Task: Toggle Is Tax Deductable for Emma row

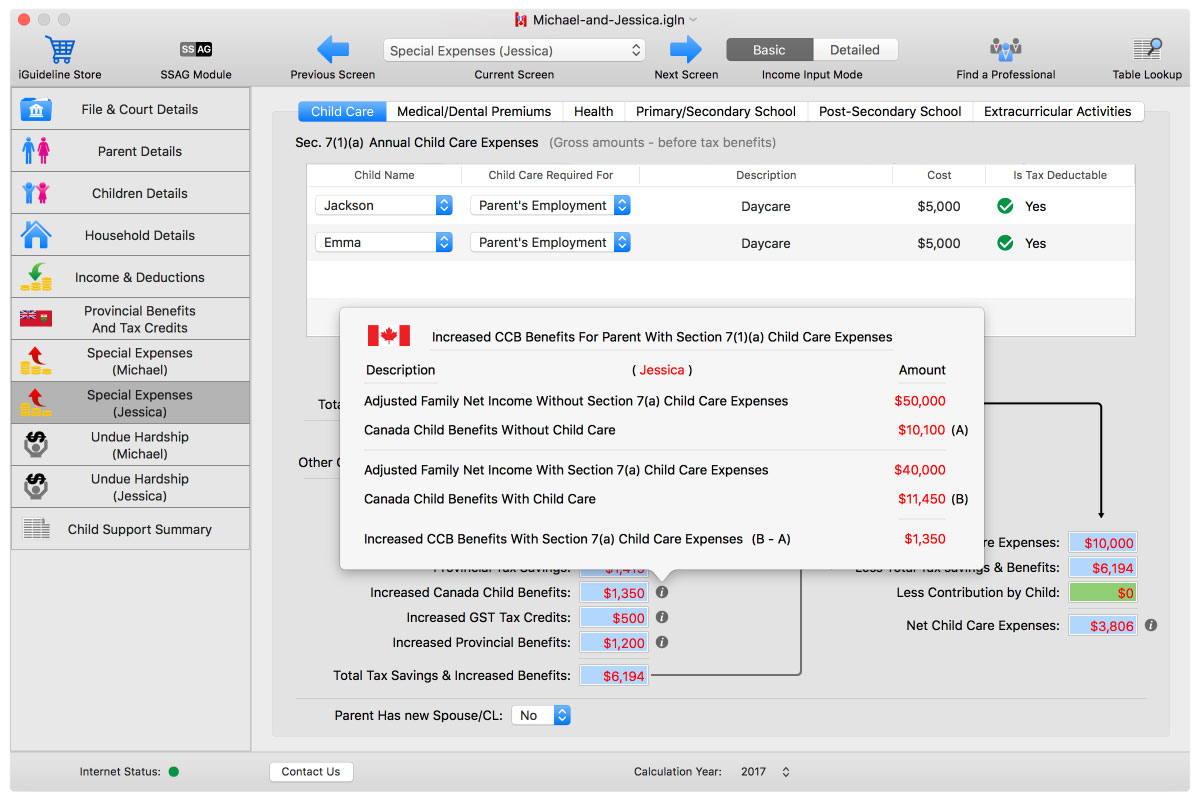Action: pyautogui.click(x=1005, y=243)
